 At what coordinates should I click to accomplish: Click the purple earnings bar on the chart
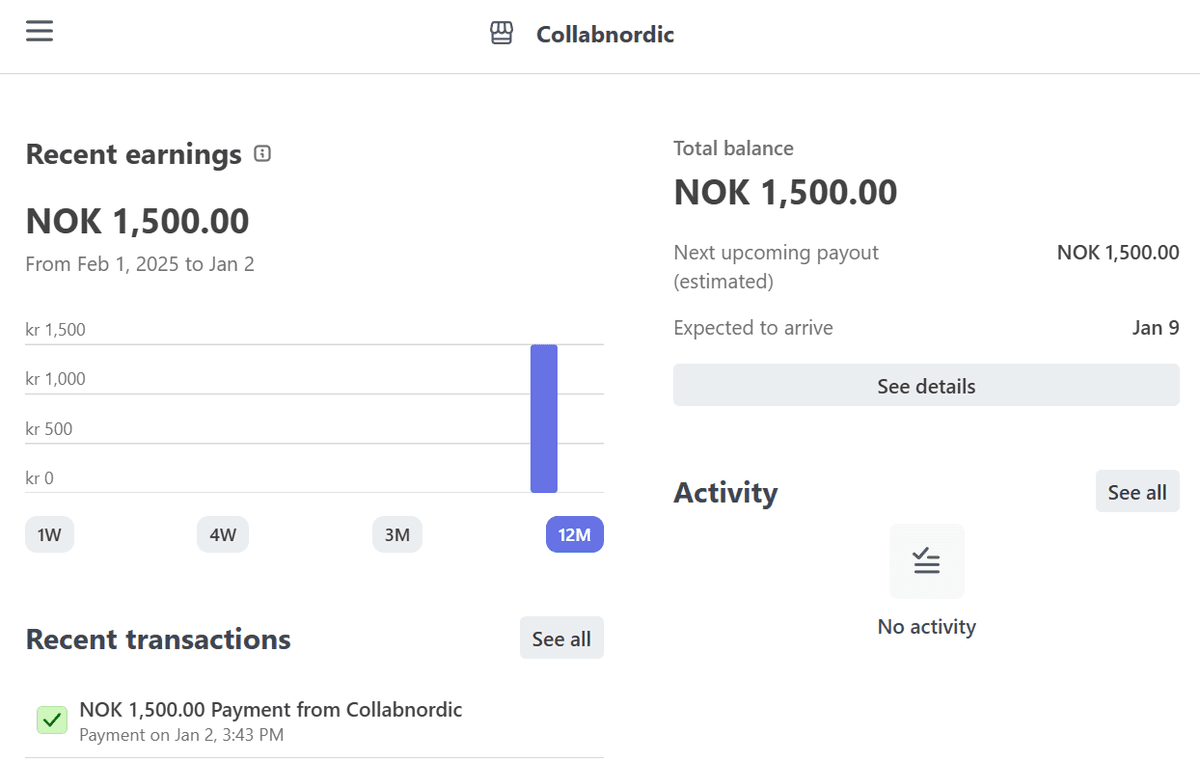click(x=545, y=419)
